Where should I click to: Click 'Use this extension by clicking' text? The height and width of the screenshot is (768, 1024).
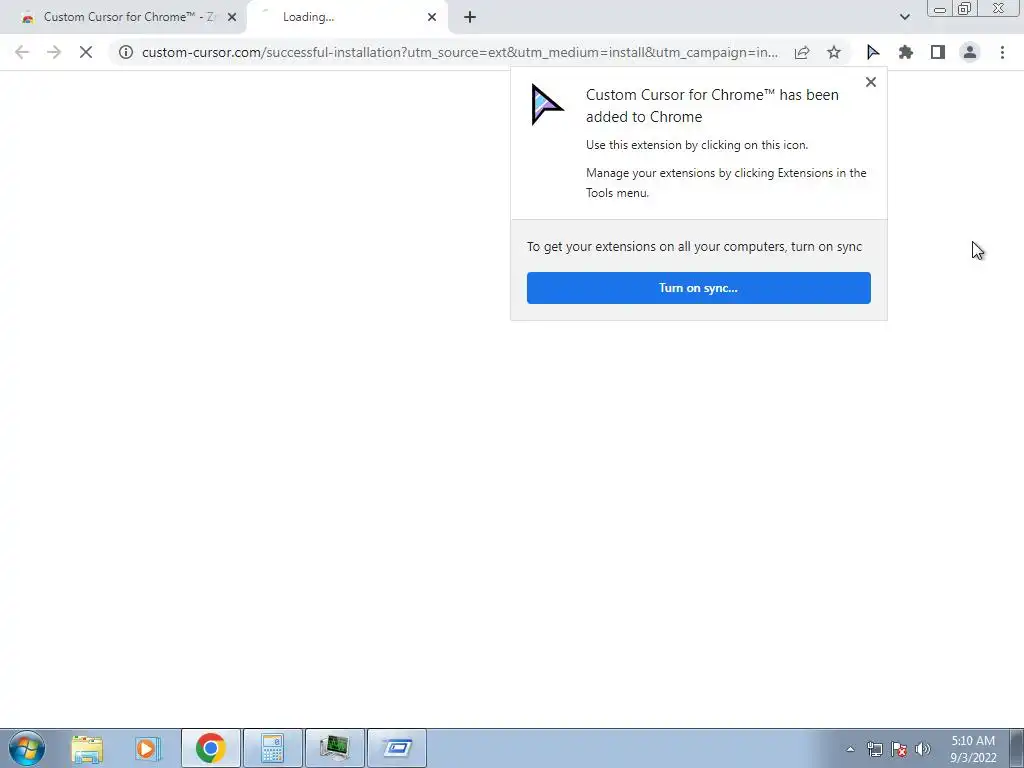tap(697, 145)
